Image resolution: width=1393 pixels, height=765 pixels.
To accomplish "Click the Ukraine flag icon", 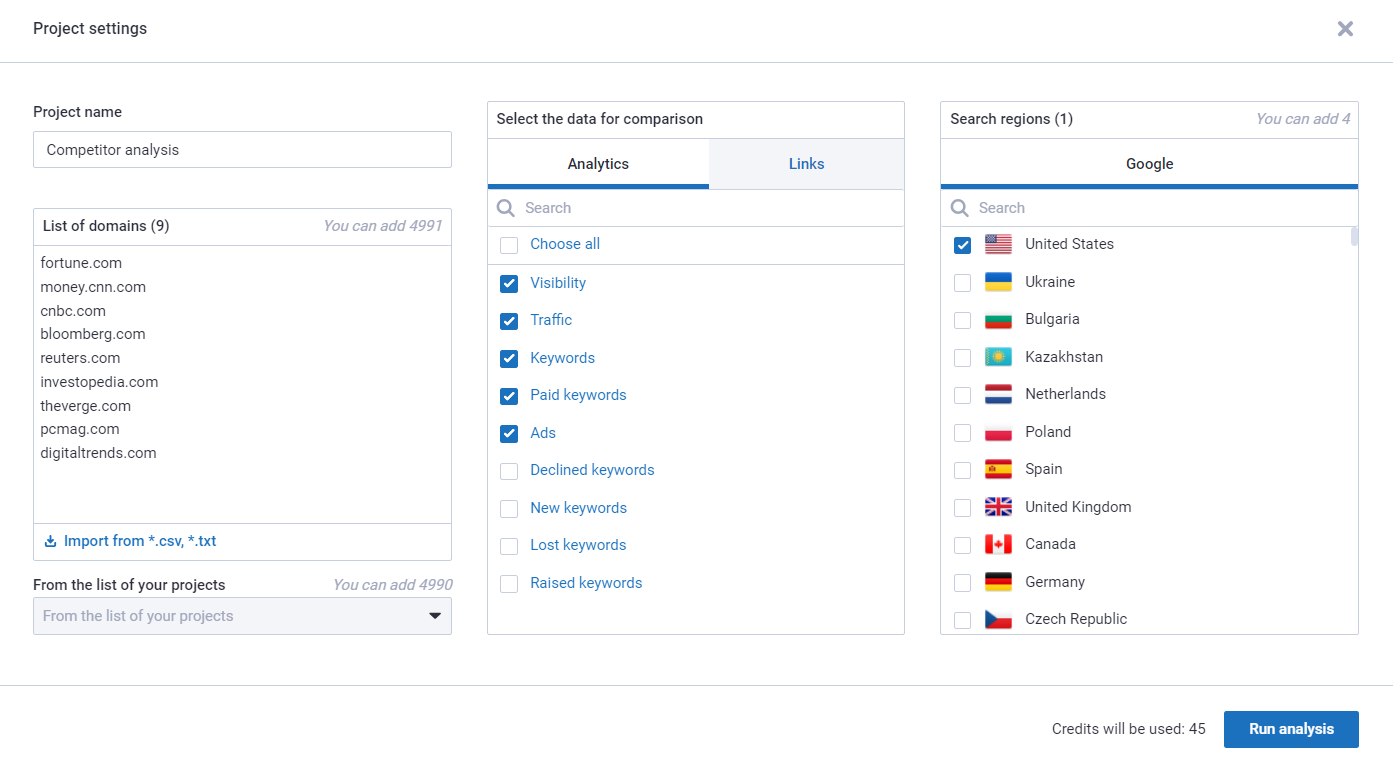I will [998, 282].
